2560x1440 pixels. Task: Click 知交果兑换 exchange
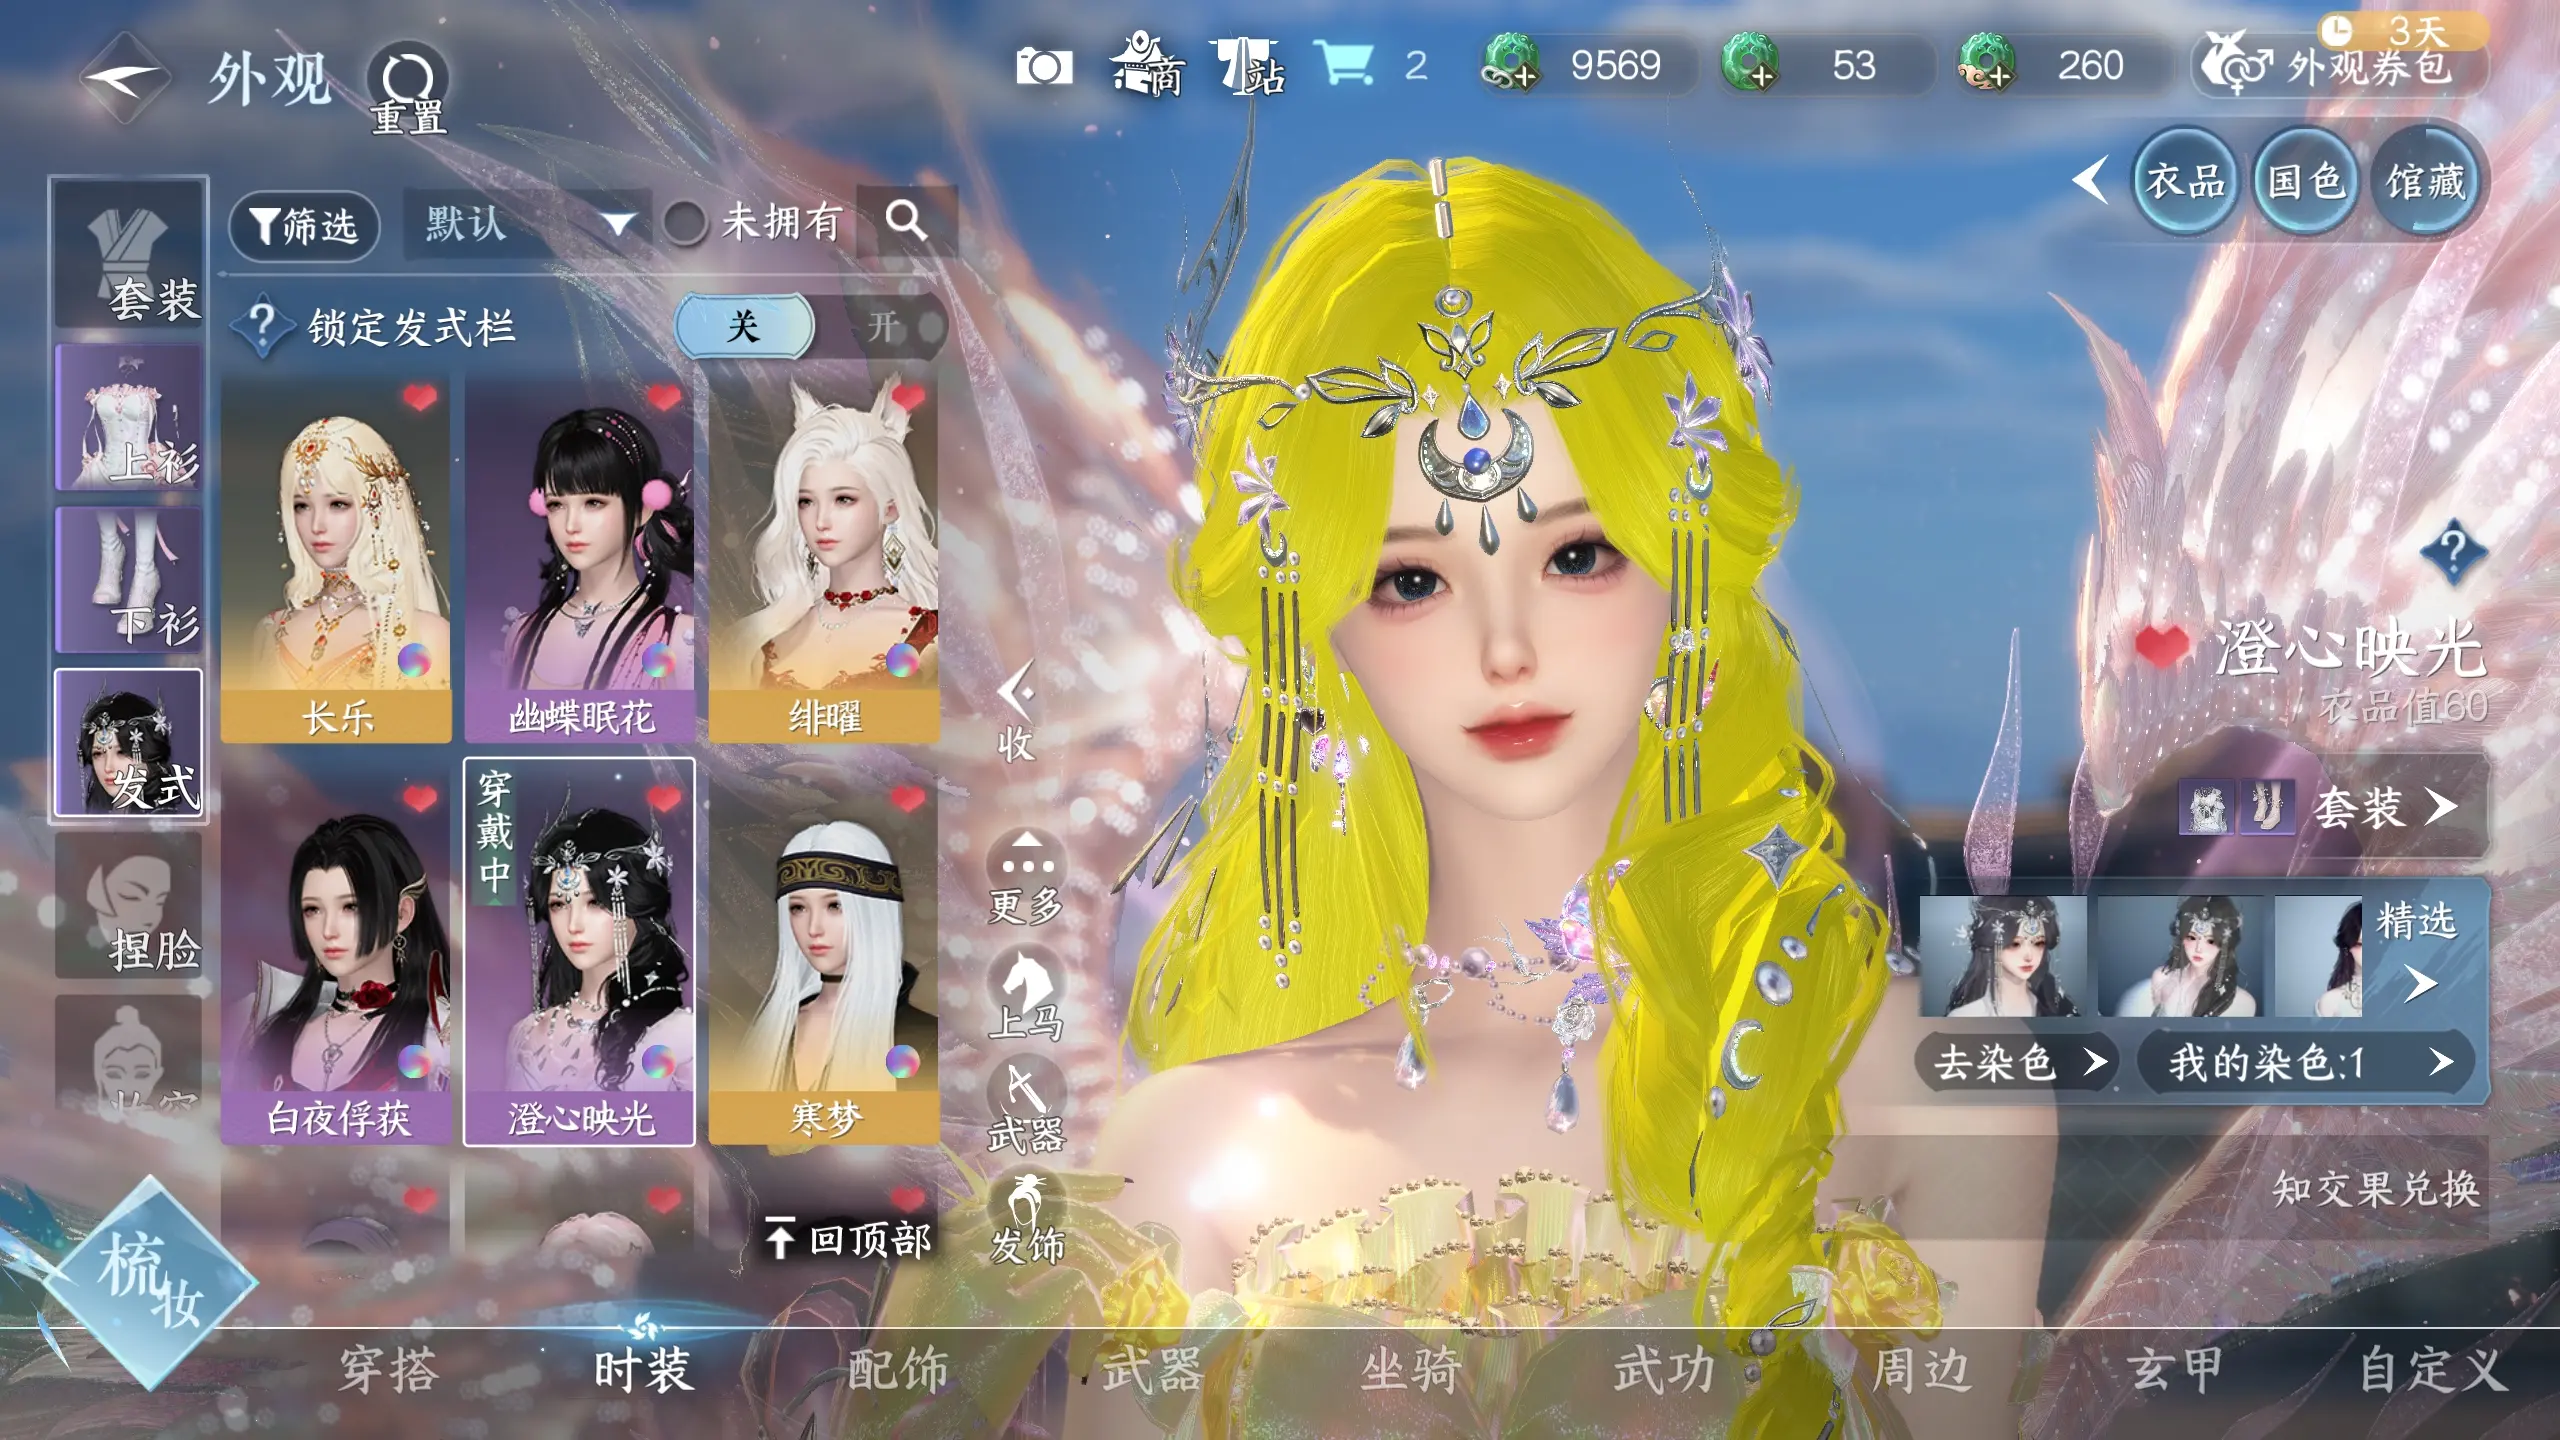pos(2376,1190)
